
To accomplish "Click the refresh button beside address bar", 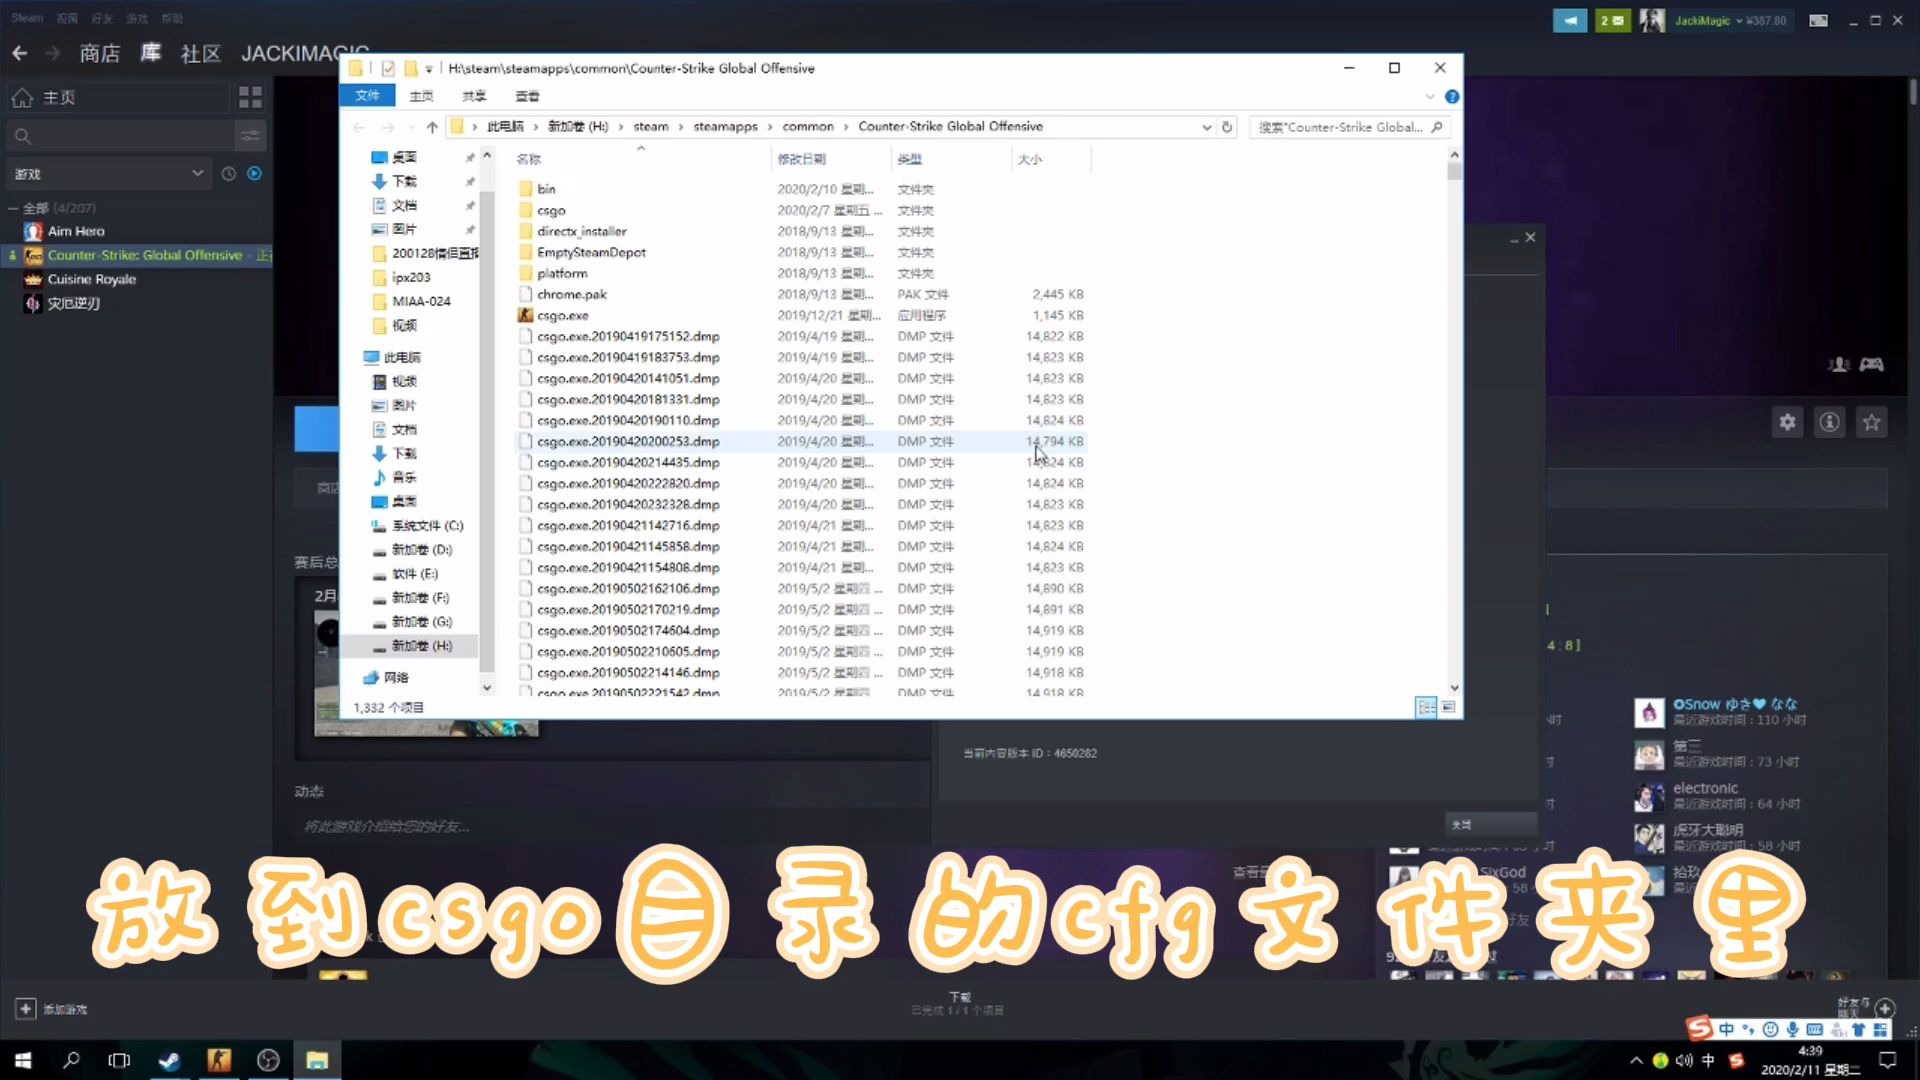I will [1227, 127].
